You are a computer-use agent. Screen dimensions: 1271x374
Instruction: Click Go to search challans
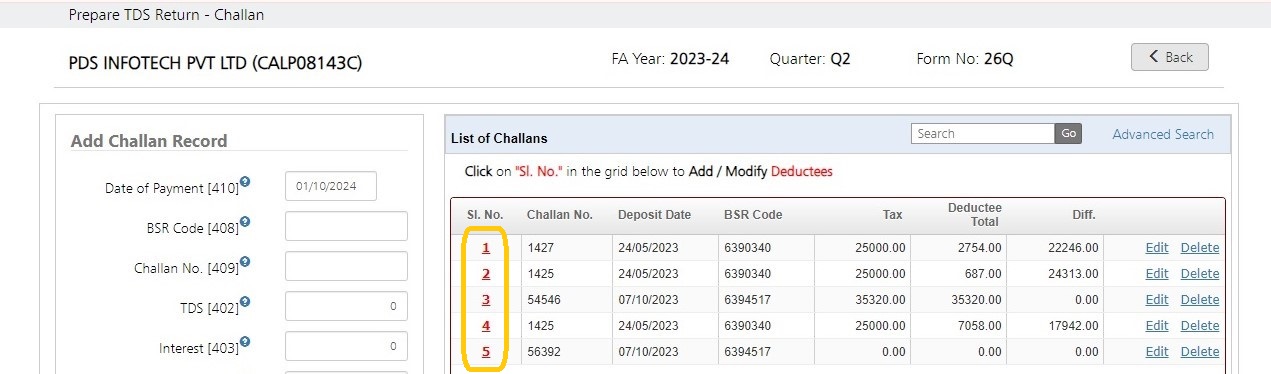point(1068,134)
